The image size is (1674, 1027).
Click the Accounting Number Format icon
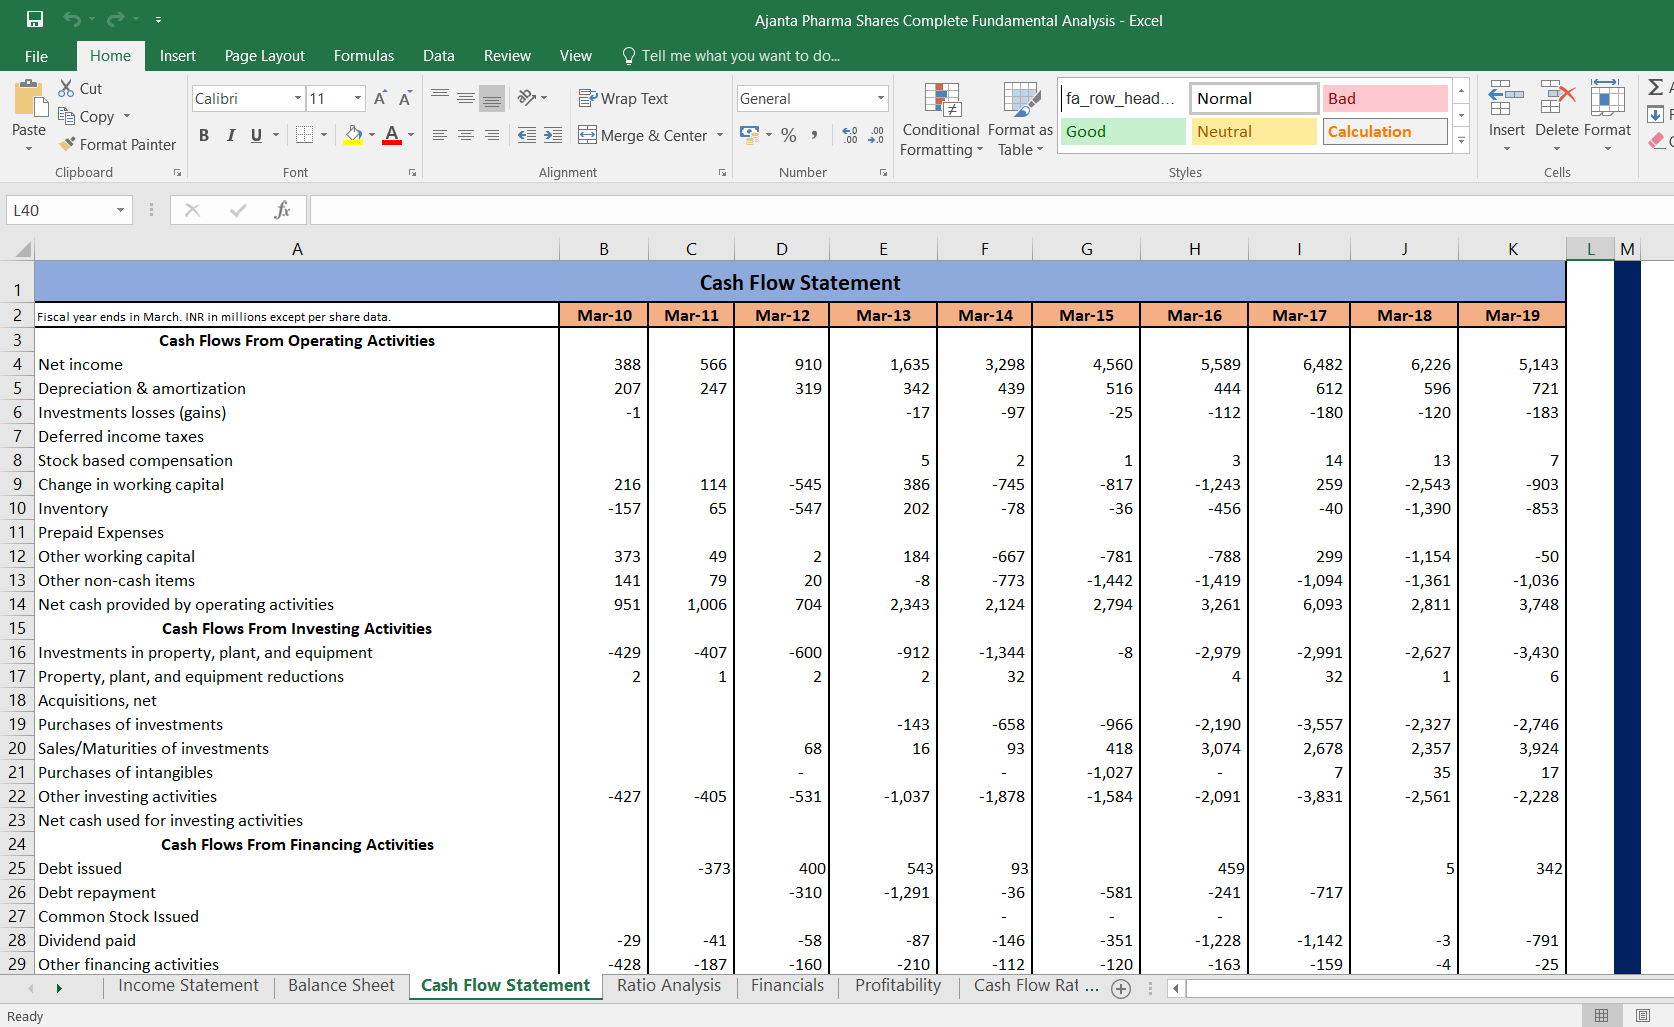click(x=749, y=135)
